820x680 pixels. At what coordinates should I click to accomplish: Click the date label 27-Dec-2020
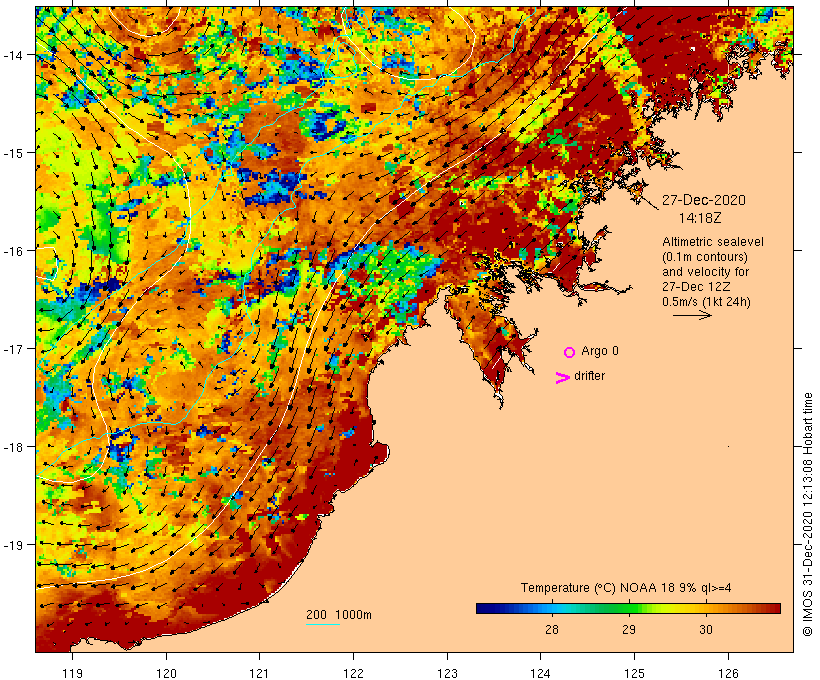[704, 200]
